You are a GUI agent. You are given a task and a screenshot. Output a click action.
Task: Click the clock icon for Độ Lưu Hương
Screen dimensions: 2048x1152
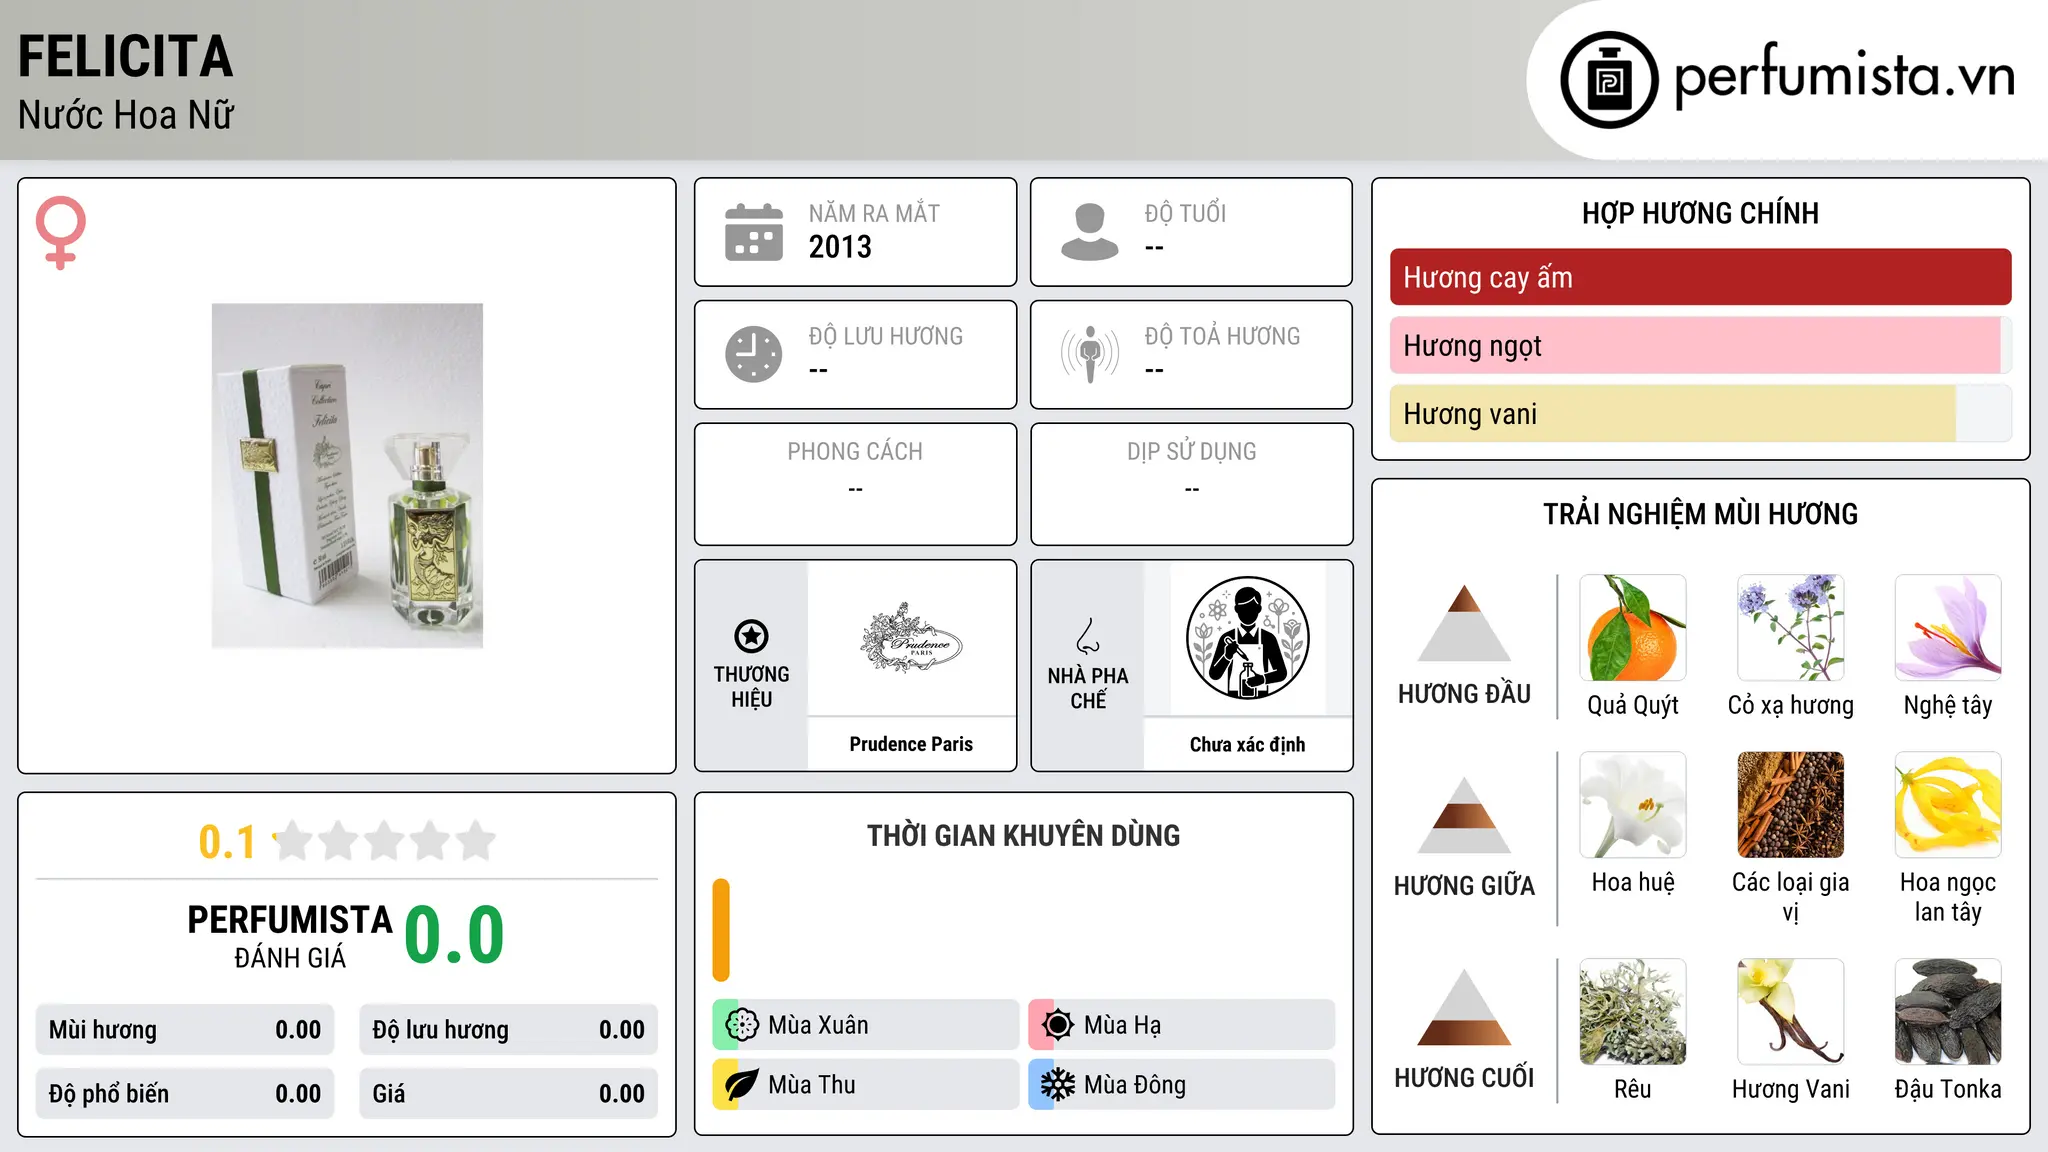click(754, 354)
